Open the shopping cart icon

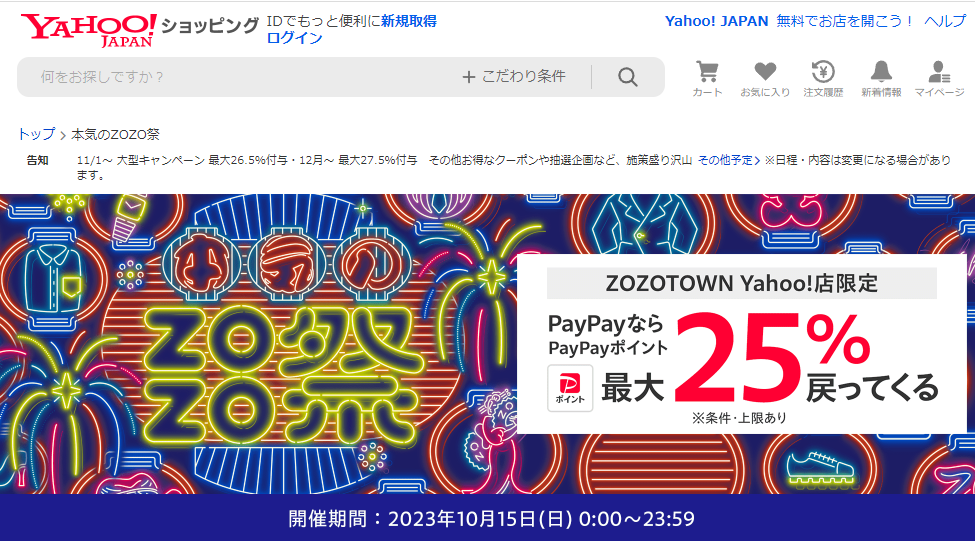click(x=707, y=78)
